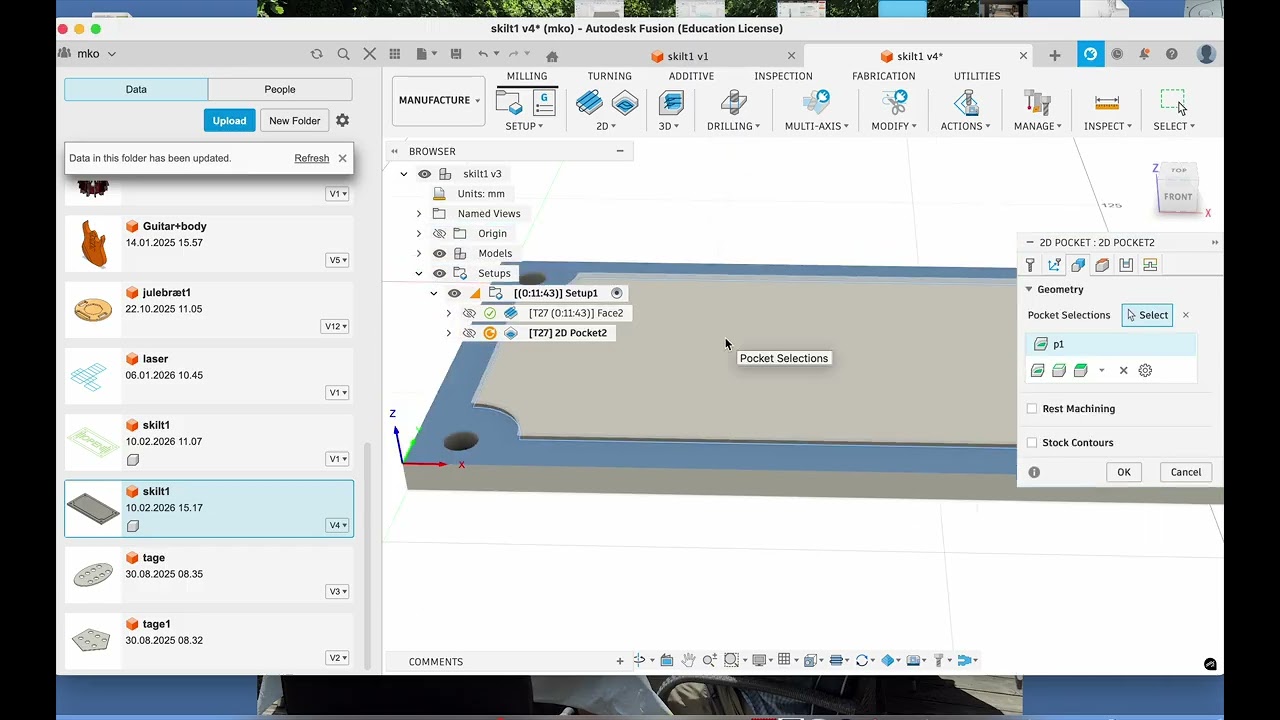Expand the Named Views tree node
The image size is (1280, 720).
(x=419, y=214)
